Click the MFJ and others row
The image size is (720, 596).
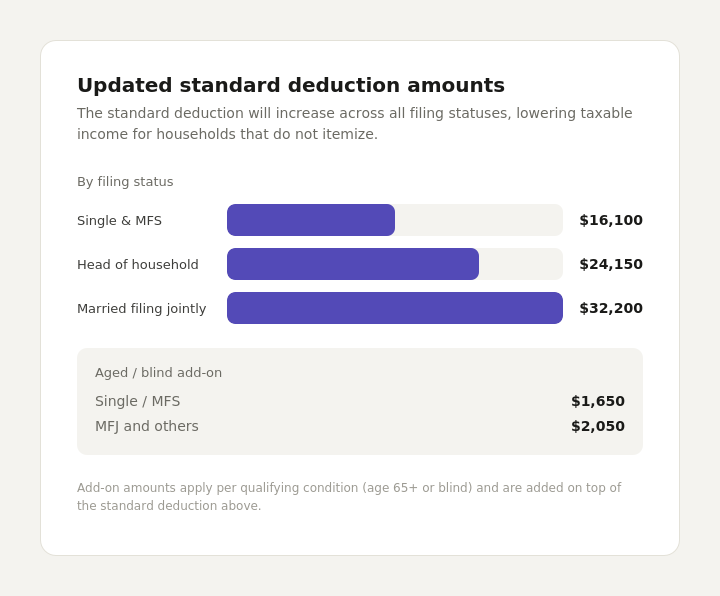coord(360,426)
